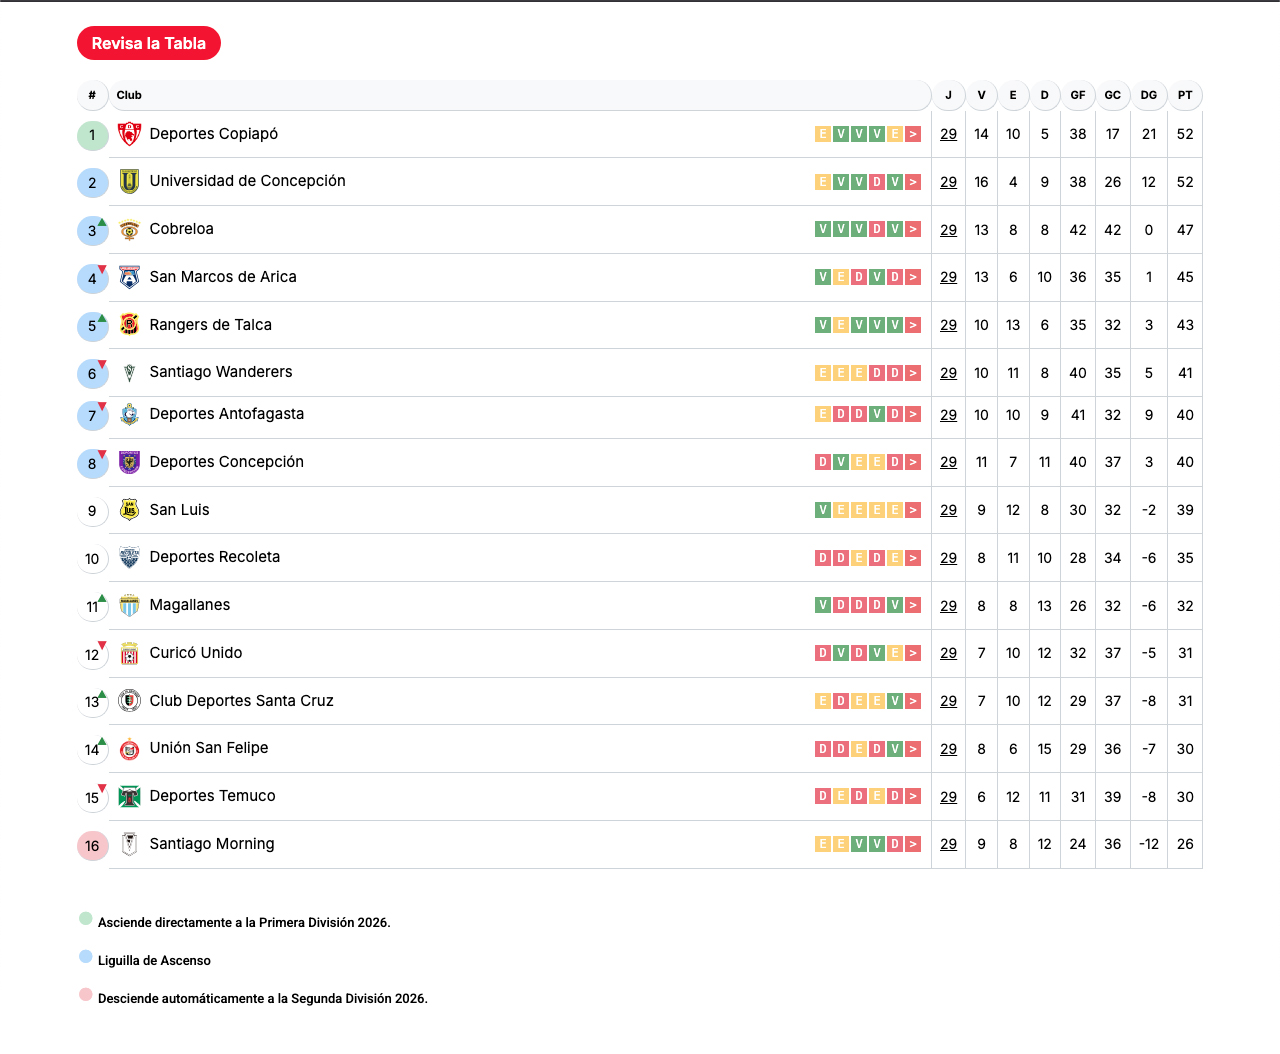Sort table by PT column header
1280x1054 pixels.
click(x=1185, y=95)
